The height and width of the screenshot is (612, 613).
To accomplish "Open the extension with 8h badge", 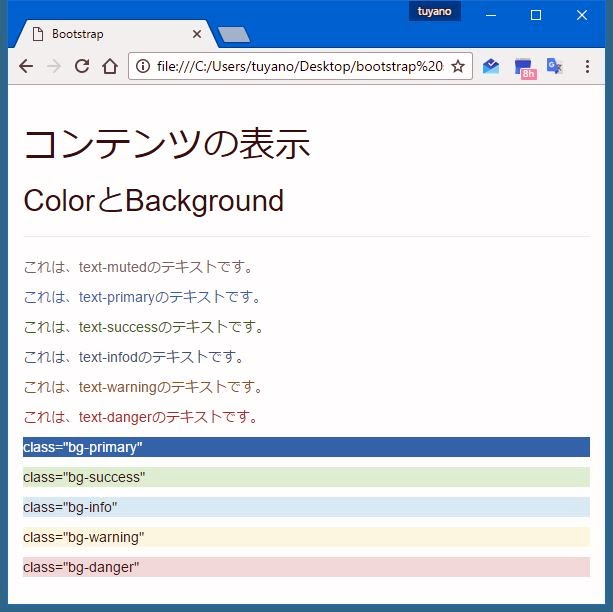I will click(x=524, y=68).
